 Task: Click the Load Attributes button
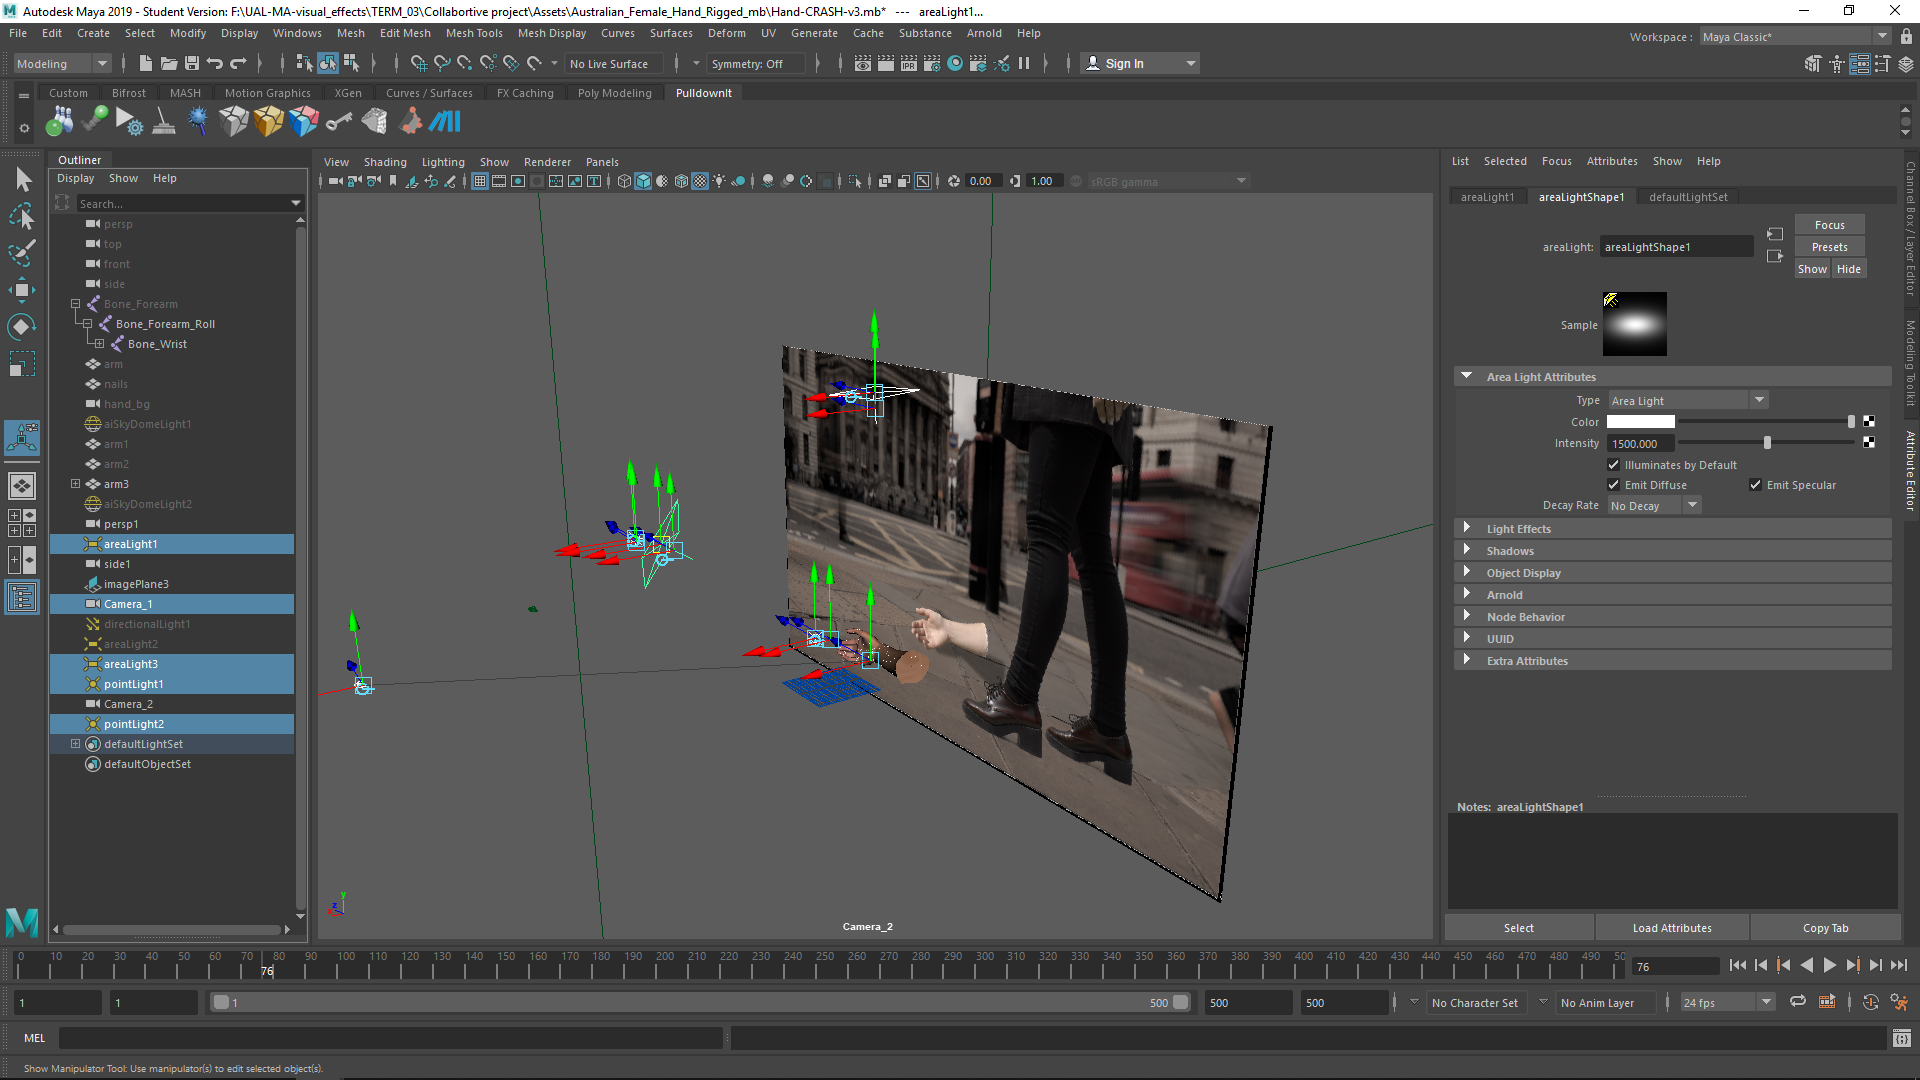tap(1672, 928)
